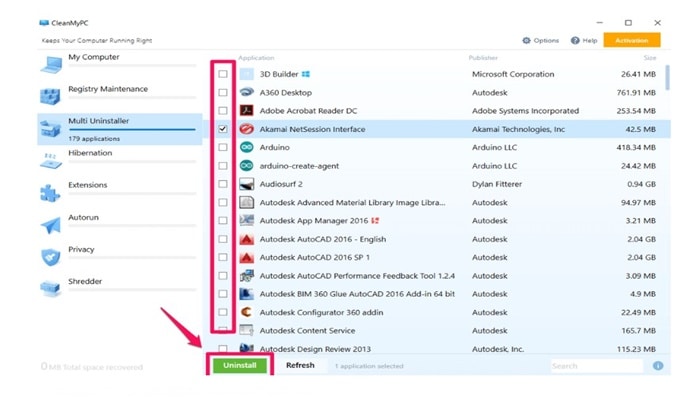Image resolution: width=700 pixels, height=400 pixels.
Task: Click the A360 Desktop app icon
Action: [246, 92]
